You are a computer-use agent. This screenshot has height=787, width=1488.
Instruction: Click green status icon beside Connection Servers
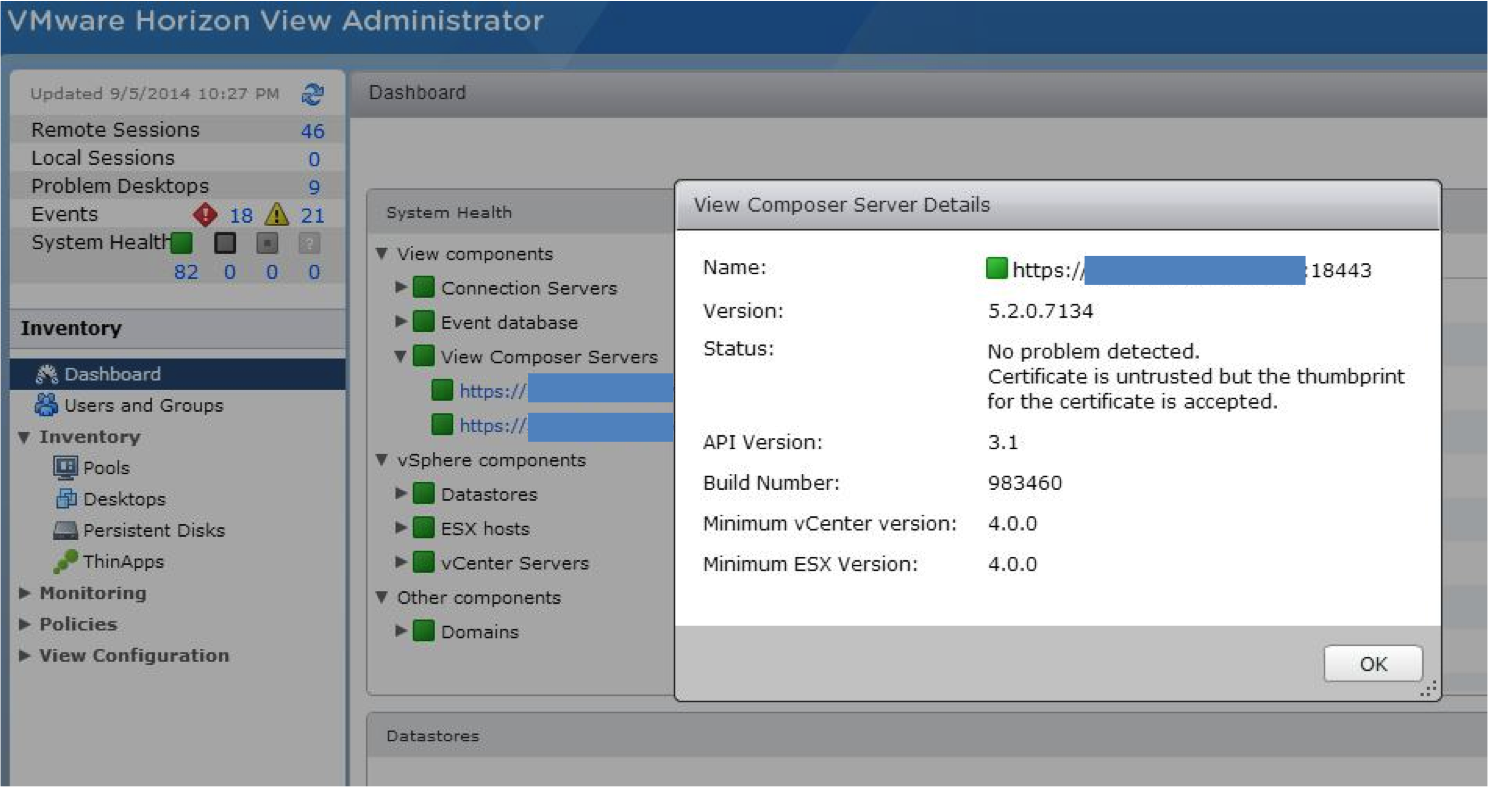point(424,288)
